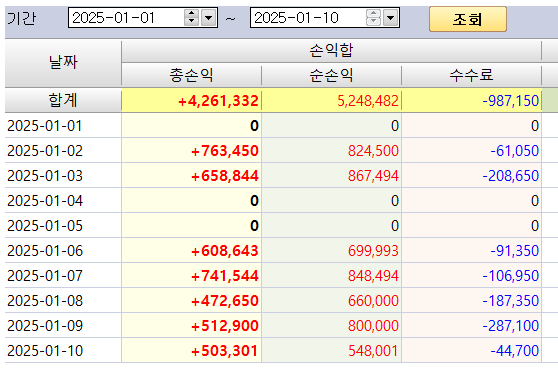Click 수수료 cell -61,050
The width and height of the screenshot is (558, 371).
coord(472,150)
